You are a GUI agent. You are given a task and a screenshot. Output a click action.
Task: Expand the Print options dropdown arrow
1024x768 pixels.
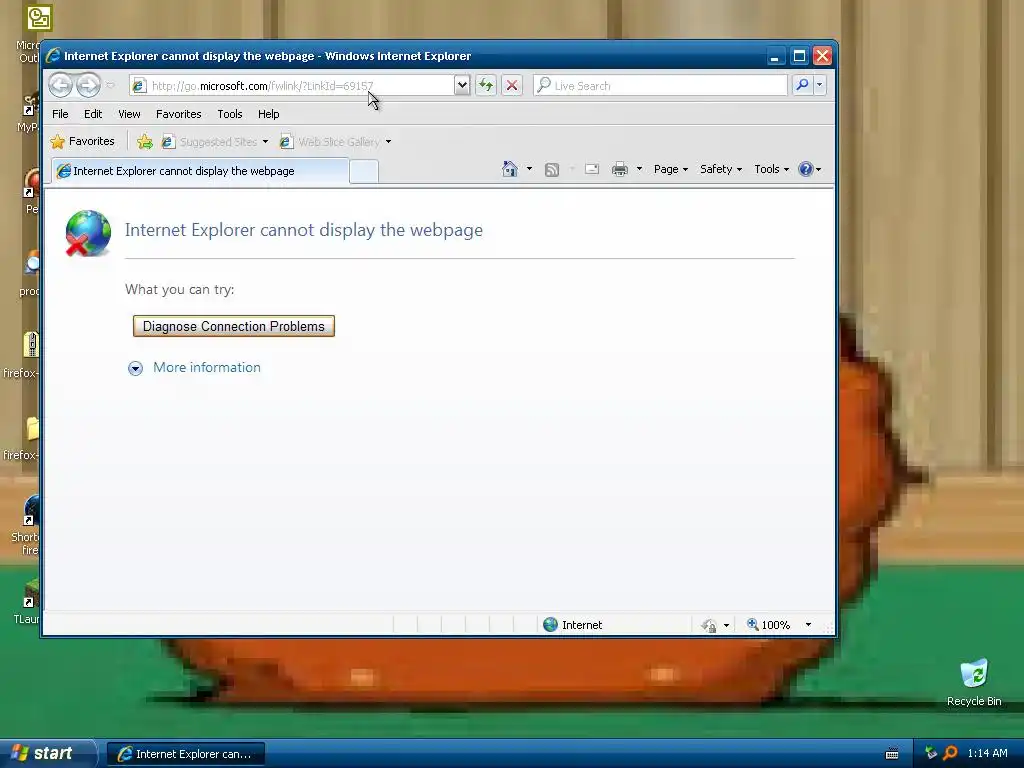[639, 169]
